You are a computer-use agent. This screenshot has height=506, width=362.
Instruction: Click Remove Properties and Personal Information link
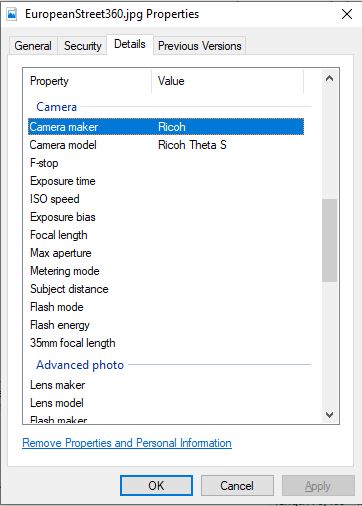click(x=127, y=443)
